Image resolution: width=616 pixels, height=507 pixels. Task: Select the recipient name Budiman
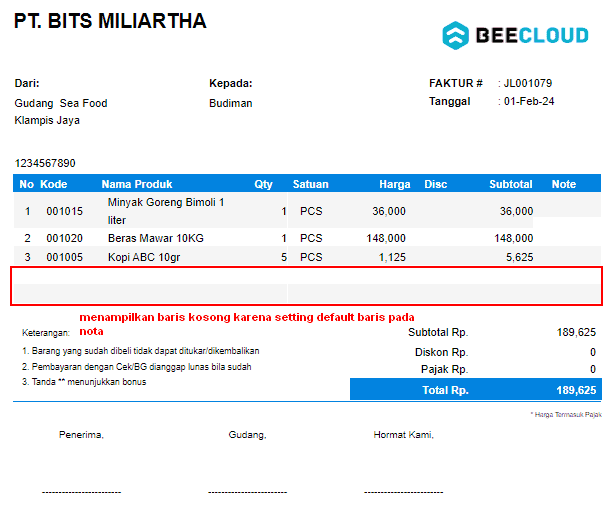[231, 103]
